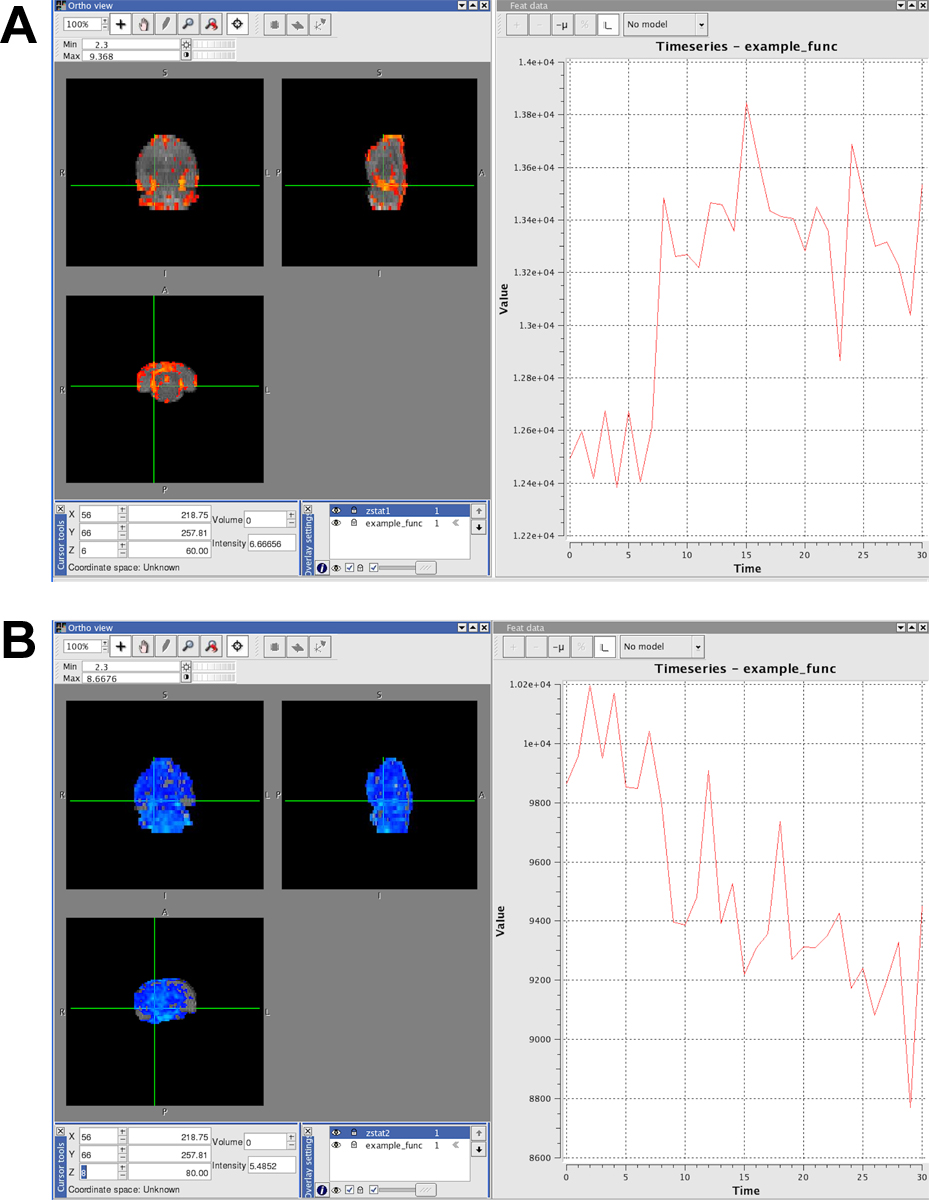Viewport: 929px width, 1200px height.
Task: Click the axes icon in panel B Feat data toolbar
Action: [x=604, y=647]
